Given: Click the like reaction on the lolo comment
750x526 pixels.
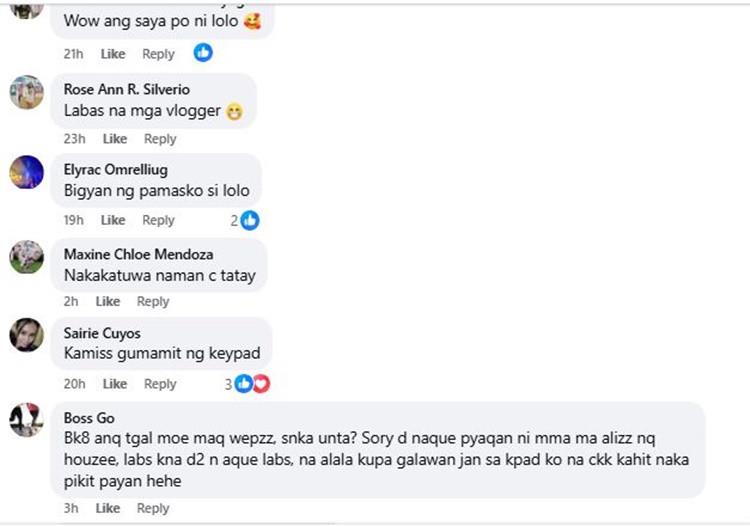Looking at the screenshot, I should 203,52.
